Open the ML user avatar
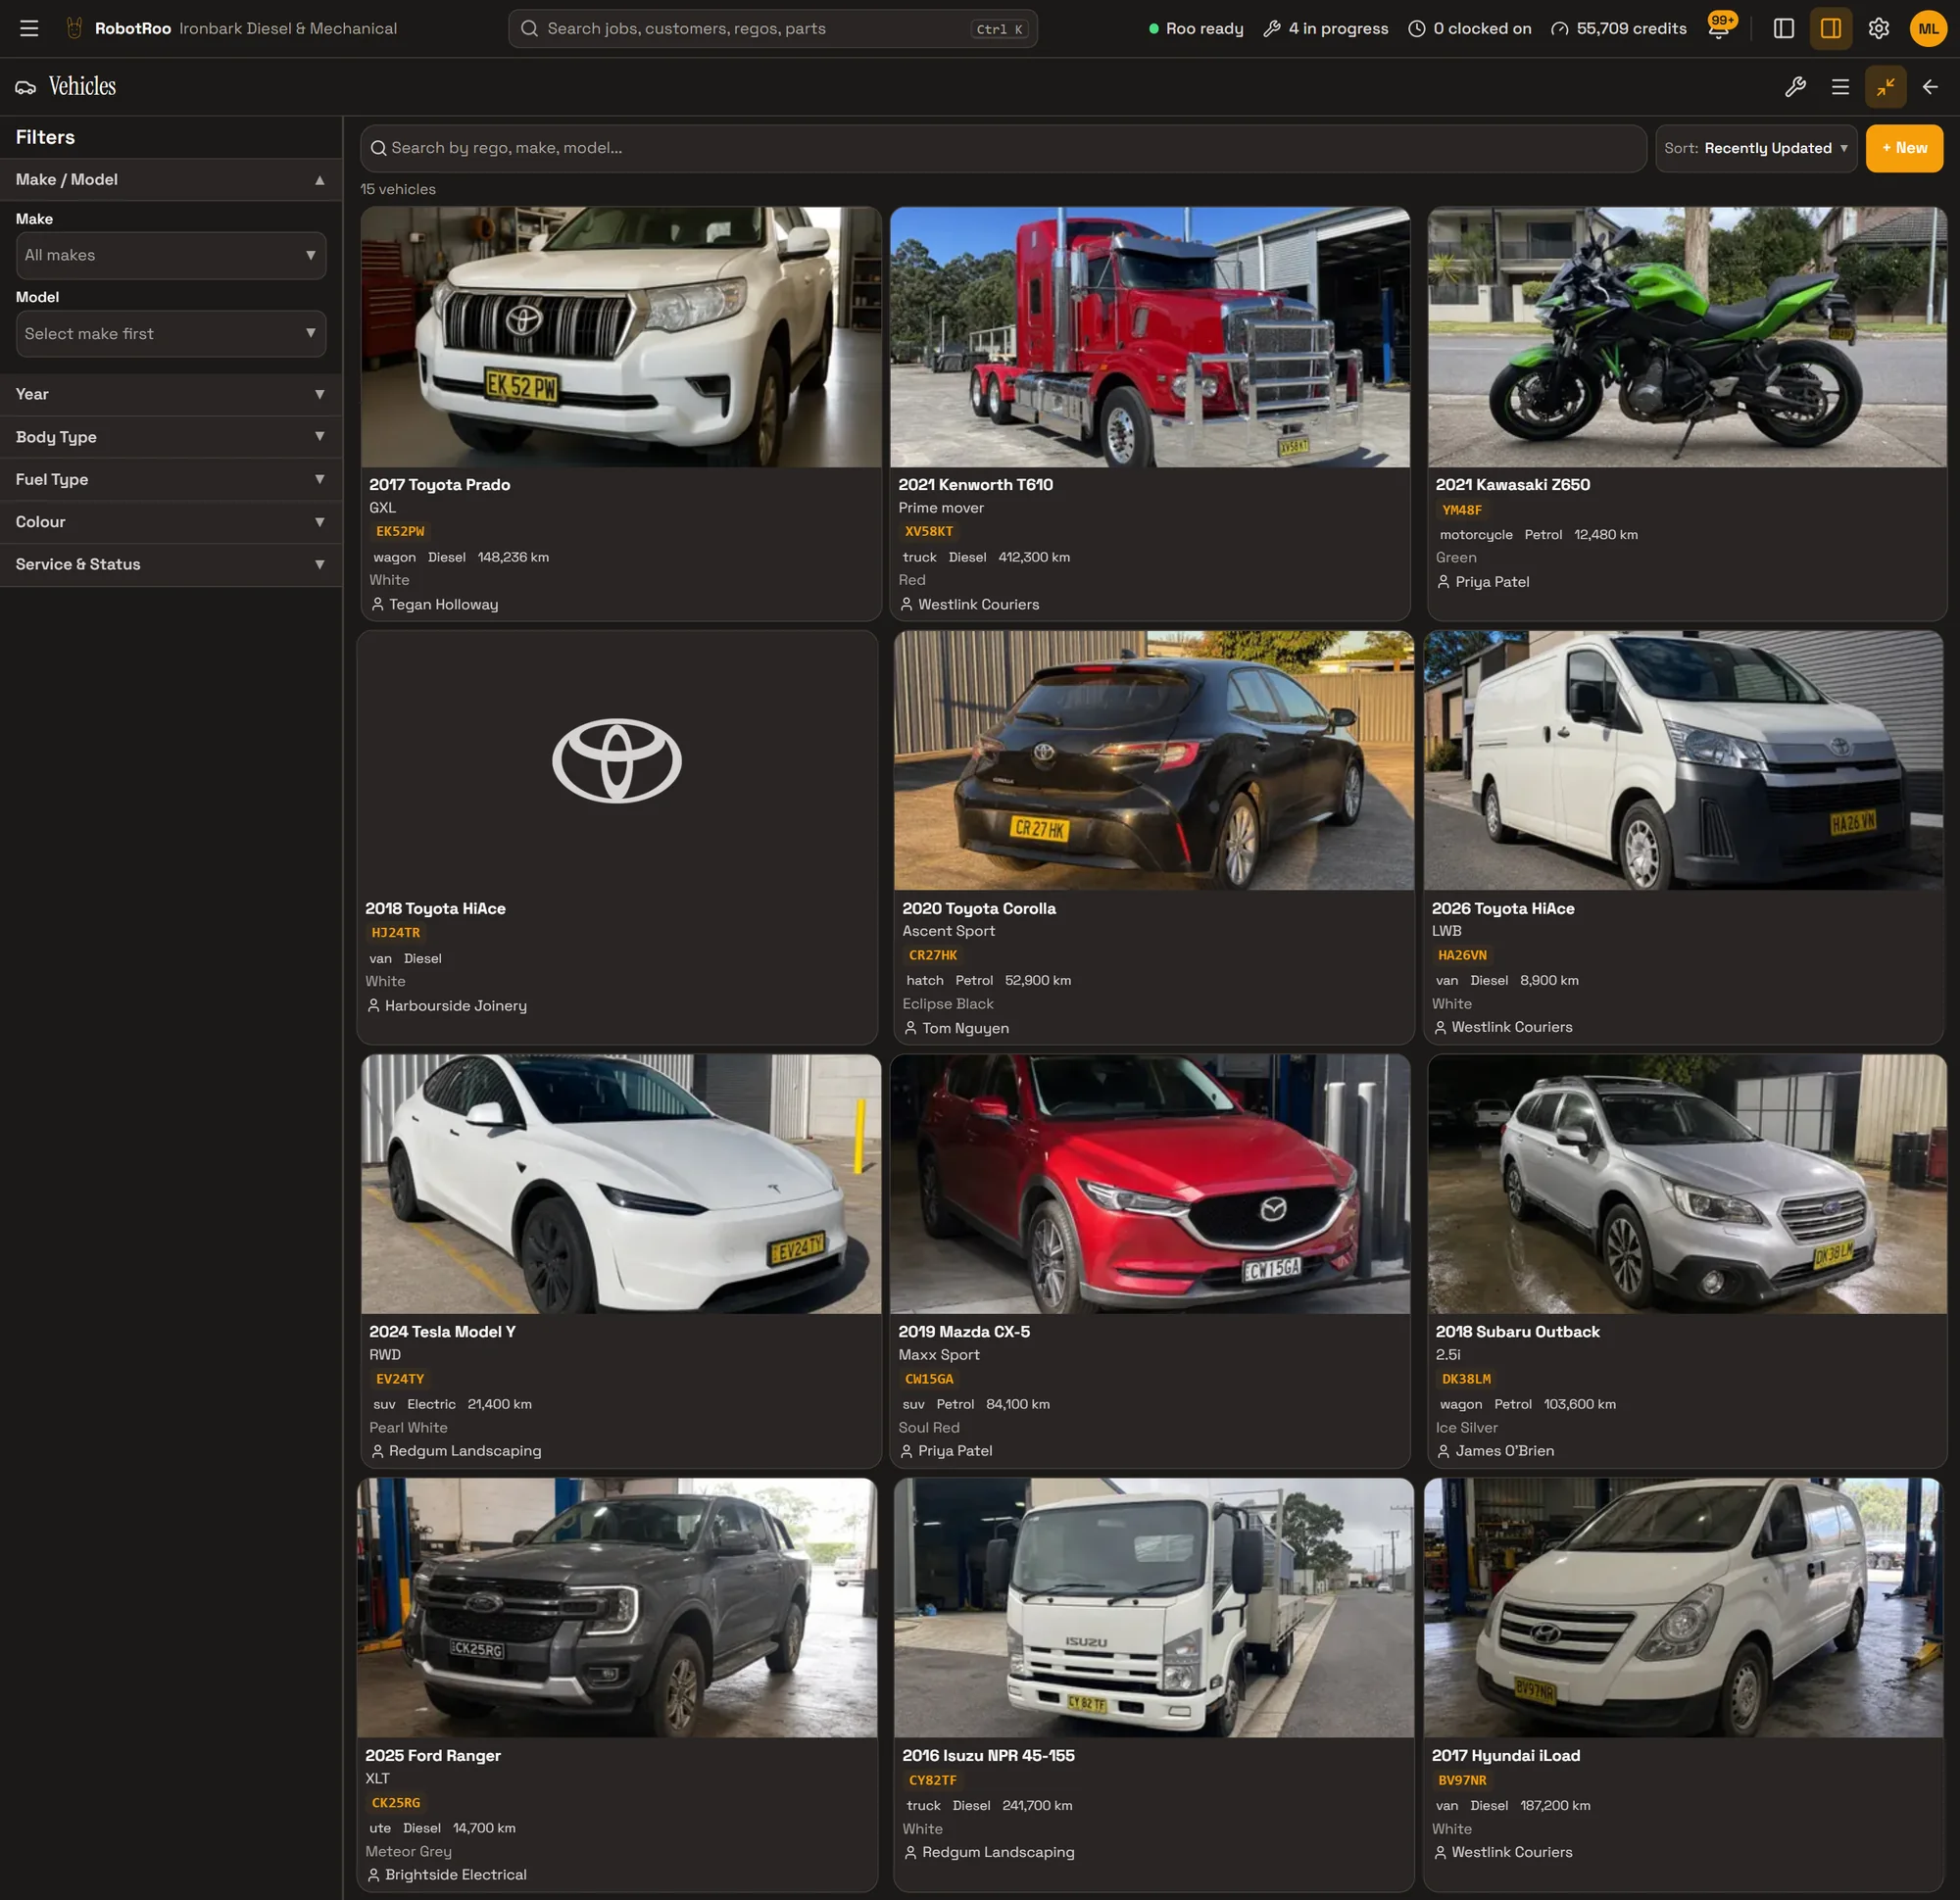Image resolution: width=1960 pixels, height=1900 pixels. [1928, 28]
